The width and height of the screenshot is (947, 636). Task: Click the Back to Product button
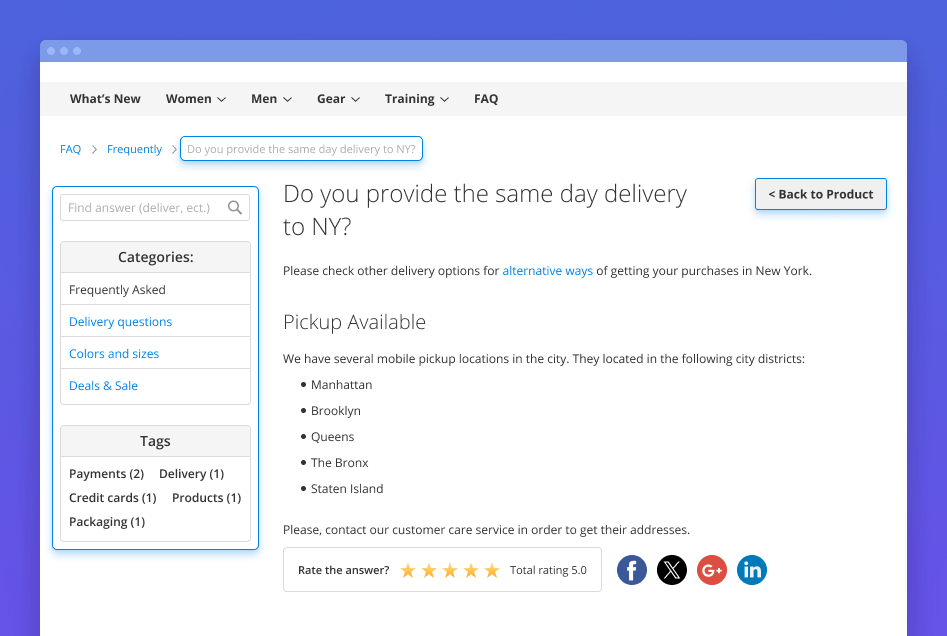coord(821,194)
